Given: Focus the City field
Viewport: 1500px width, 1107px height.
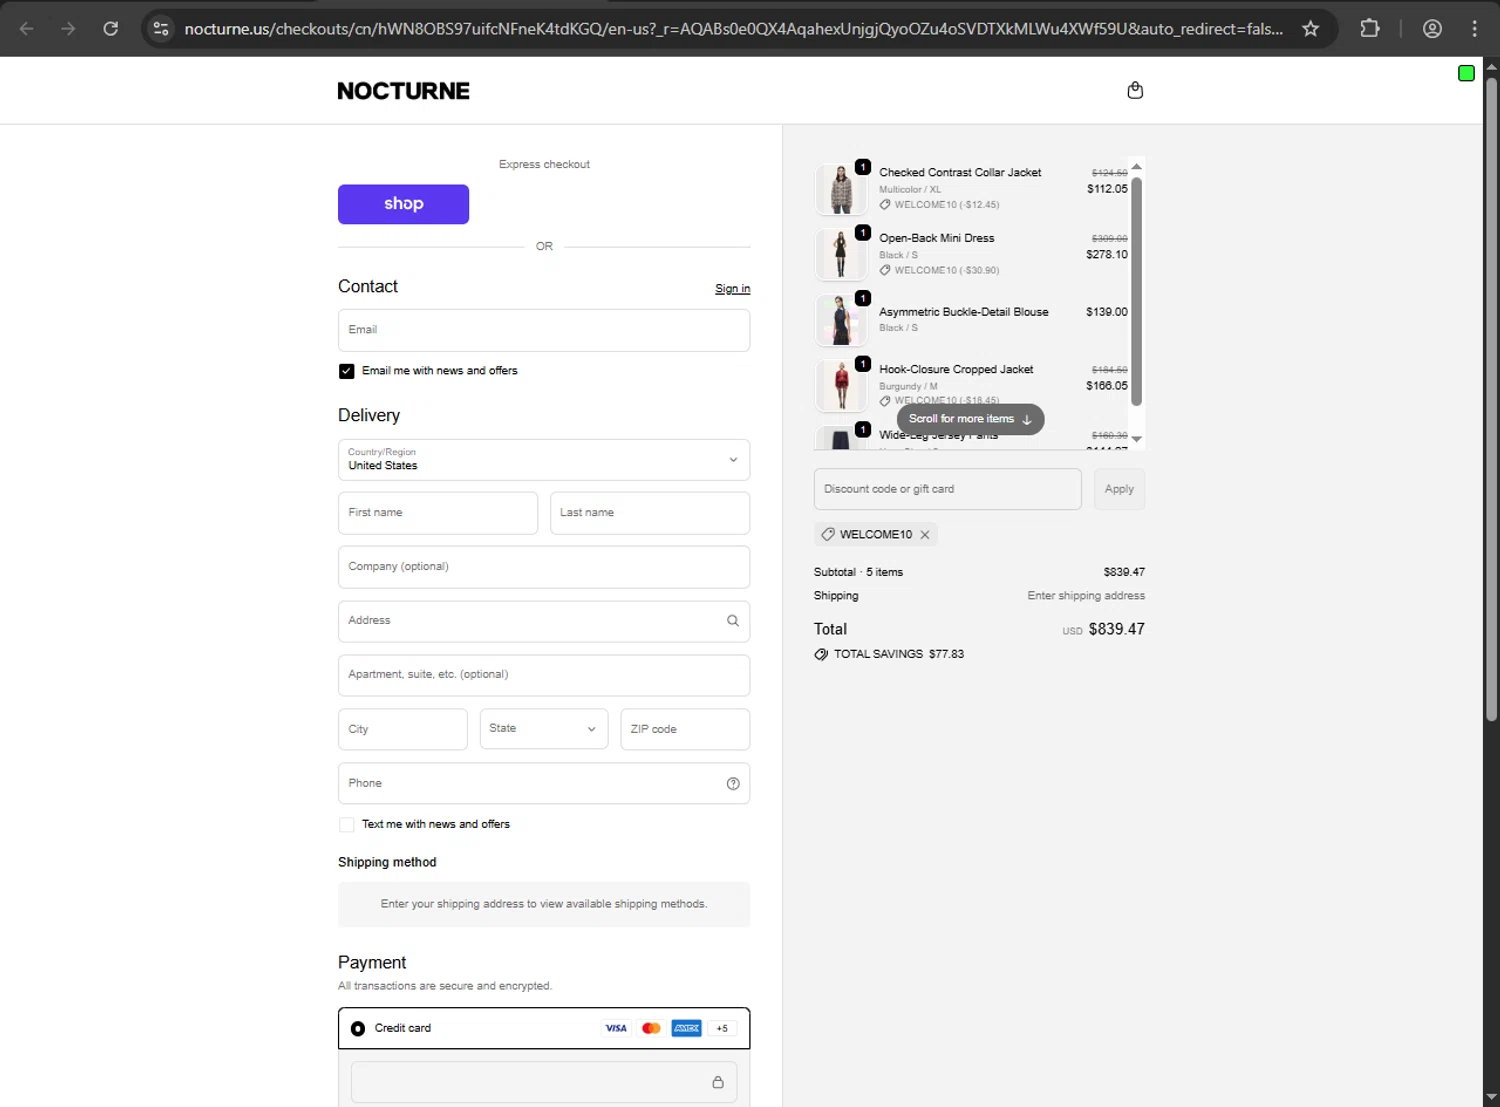Looking at the screenshot, I should [x=403, y=729].
